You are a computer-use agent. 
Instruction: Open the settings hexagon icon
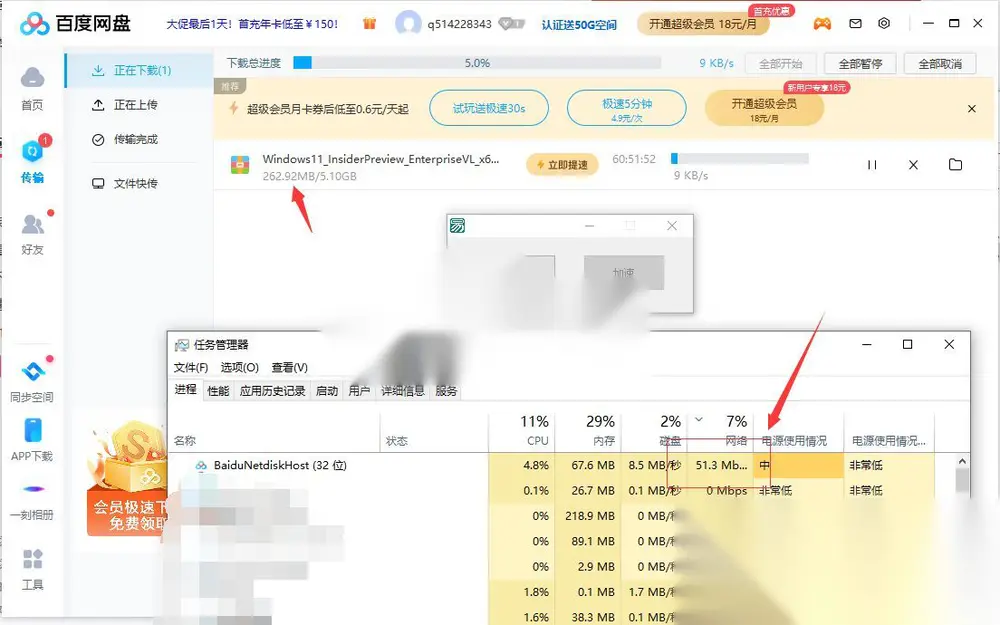point(884,24)
